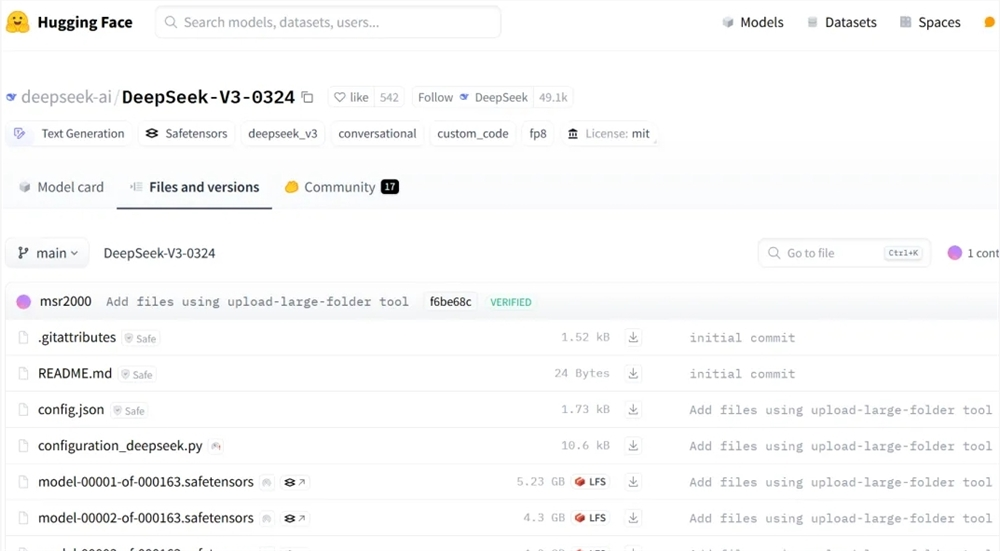Open the 542 likes count
This screenshot has height=551, width=1000.
[x=389, y=97]
